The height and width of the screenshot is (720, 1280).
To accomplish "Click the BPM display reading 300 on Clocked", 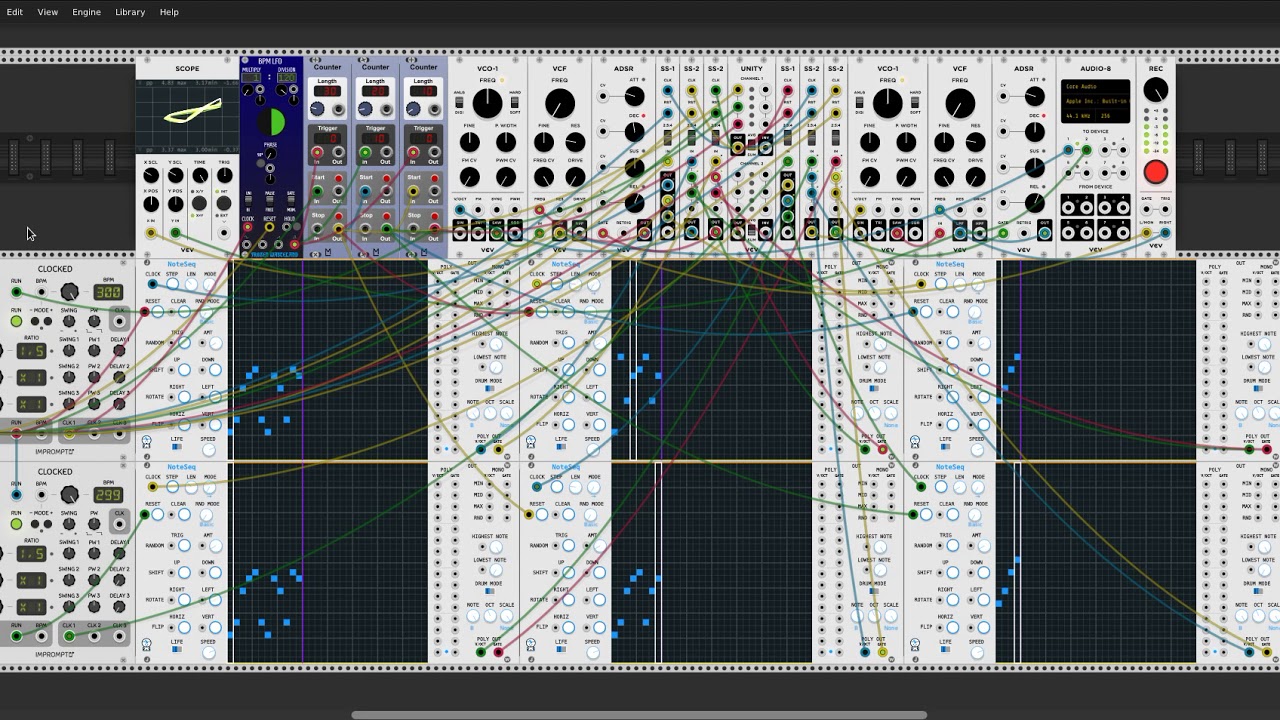I will [x=108, y=292].
